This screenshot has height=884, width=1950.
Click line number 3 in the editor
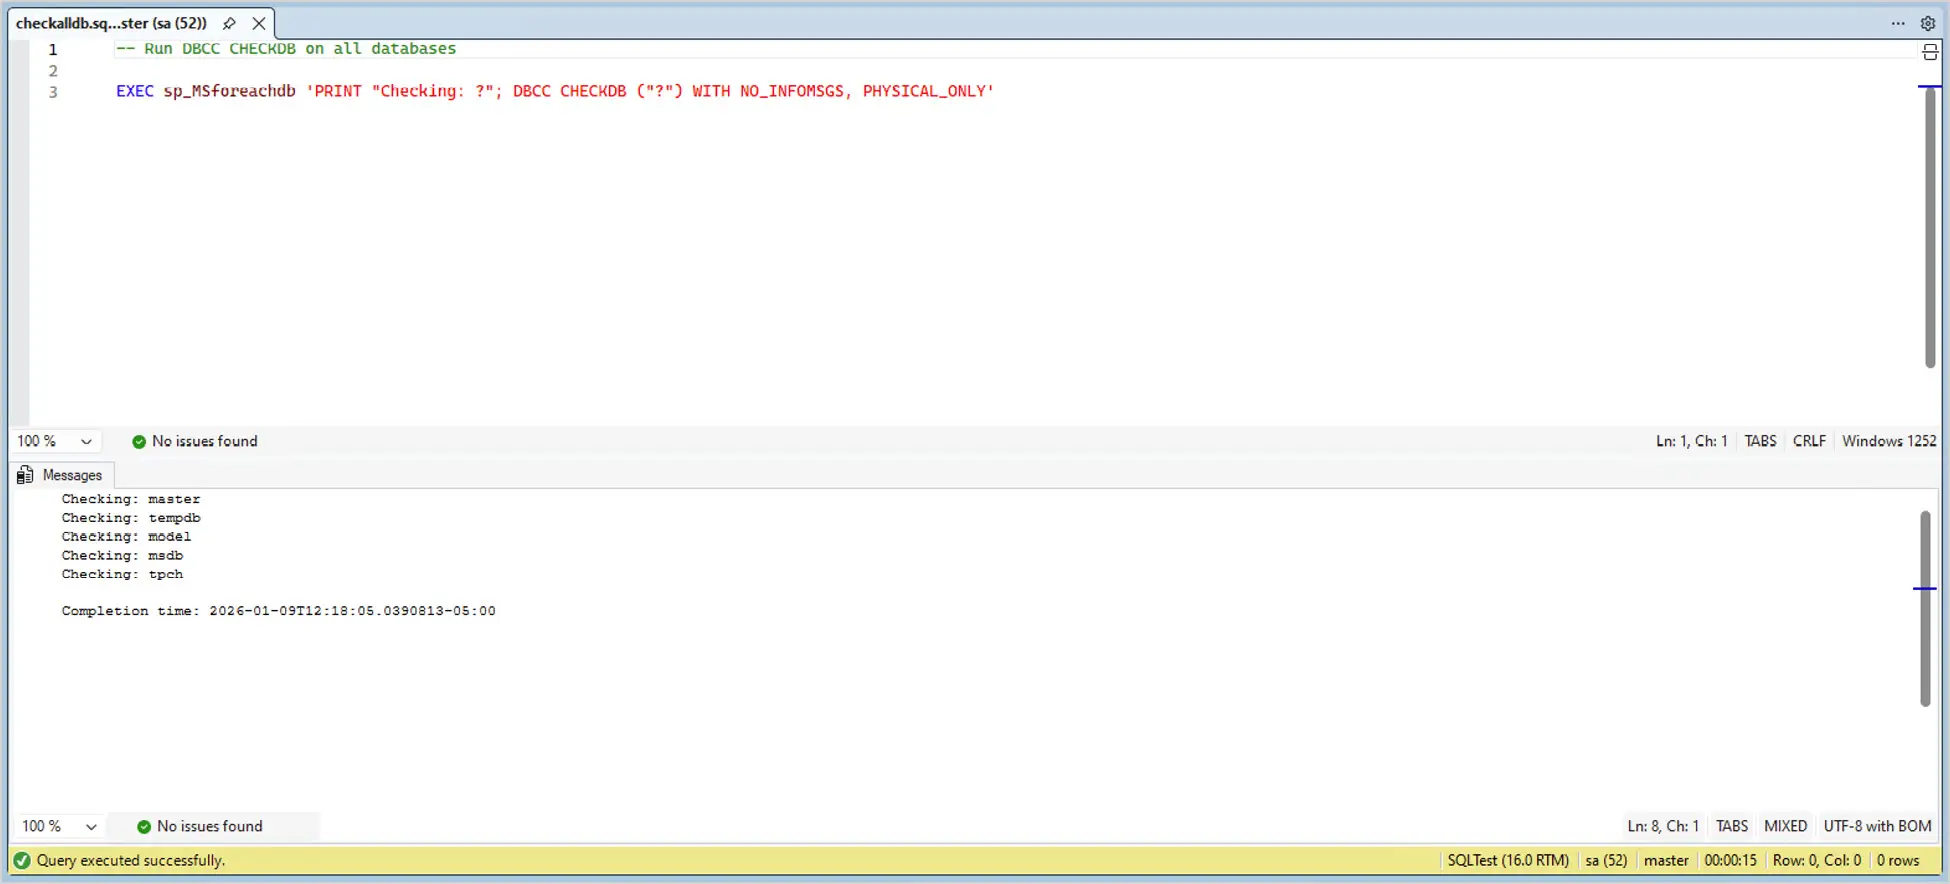coord(53,92)
